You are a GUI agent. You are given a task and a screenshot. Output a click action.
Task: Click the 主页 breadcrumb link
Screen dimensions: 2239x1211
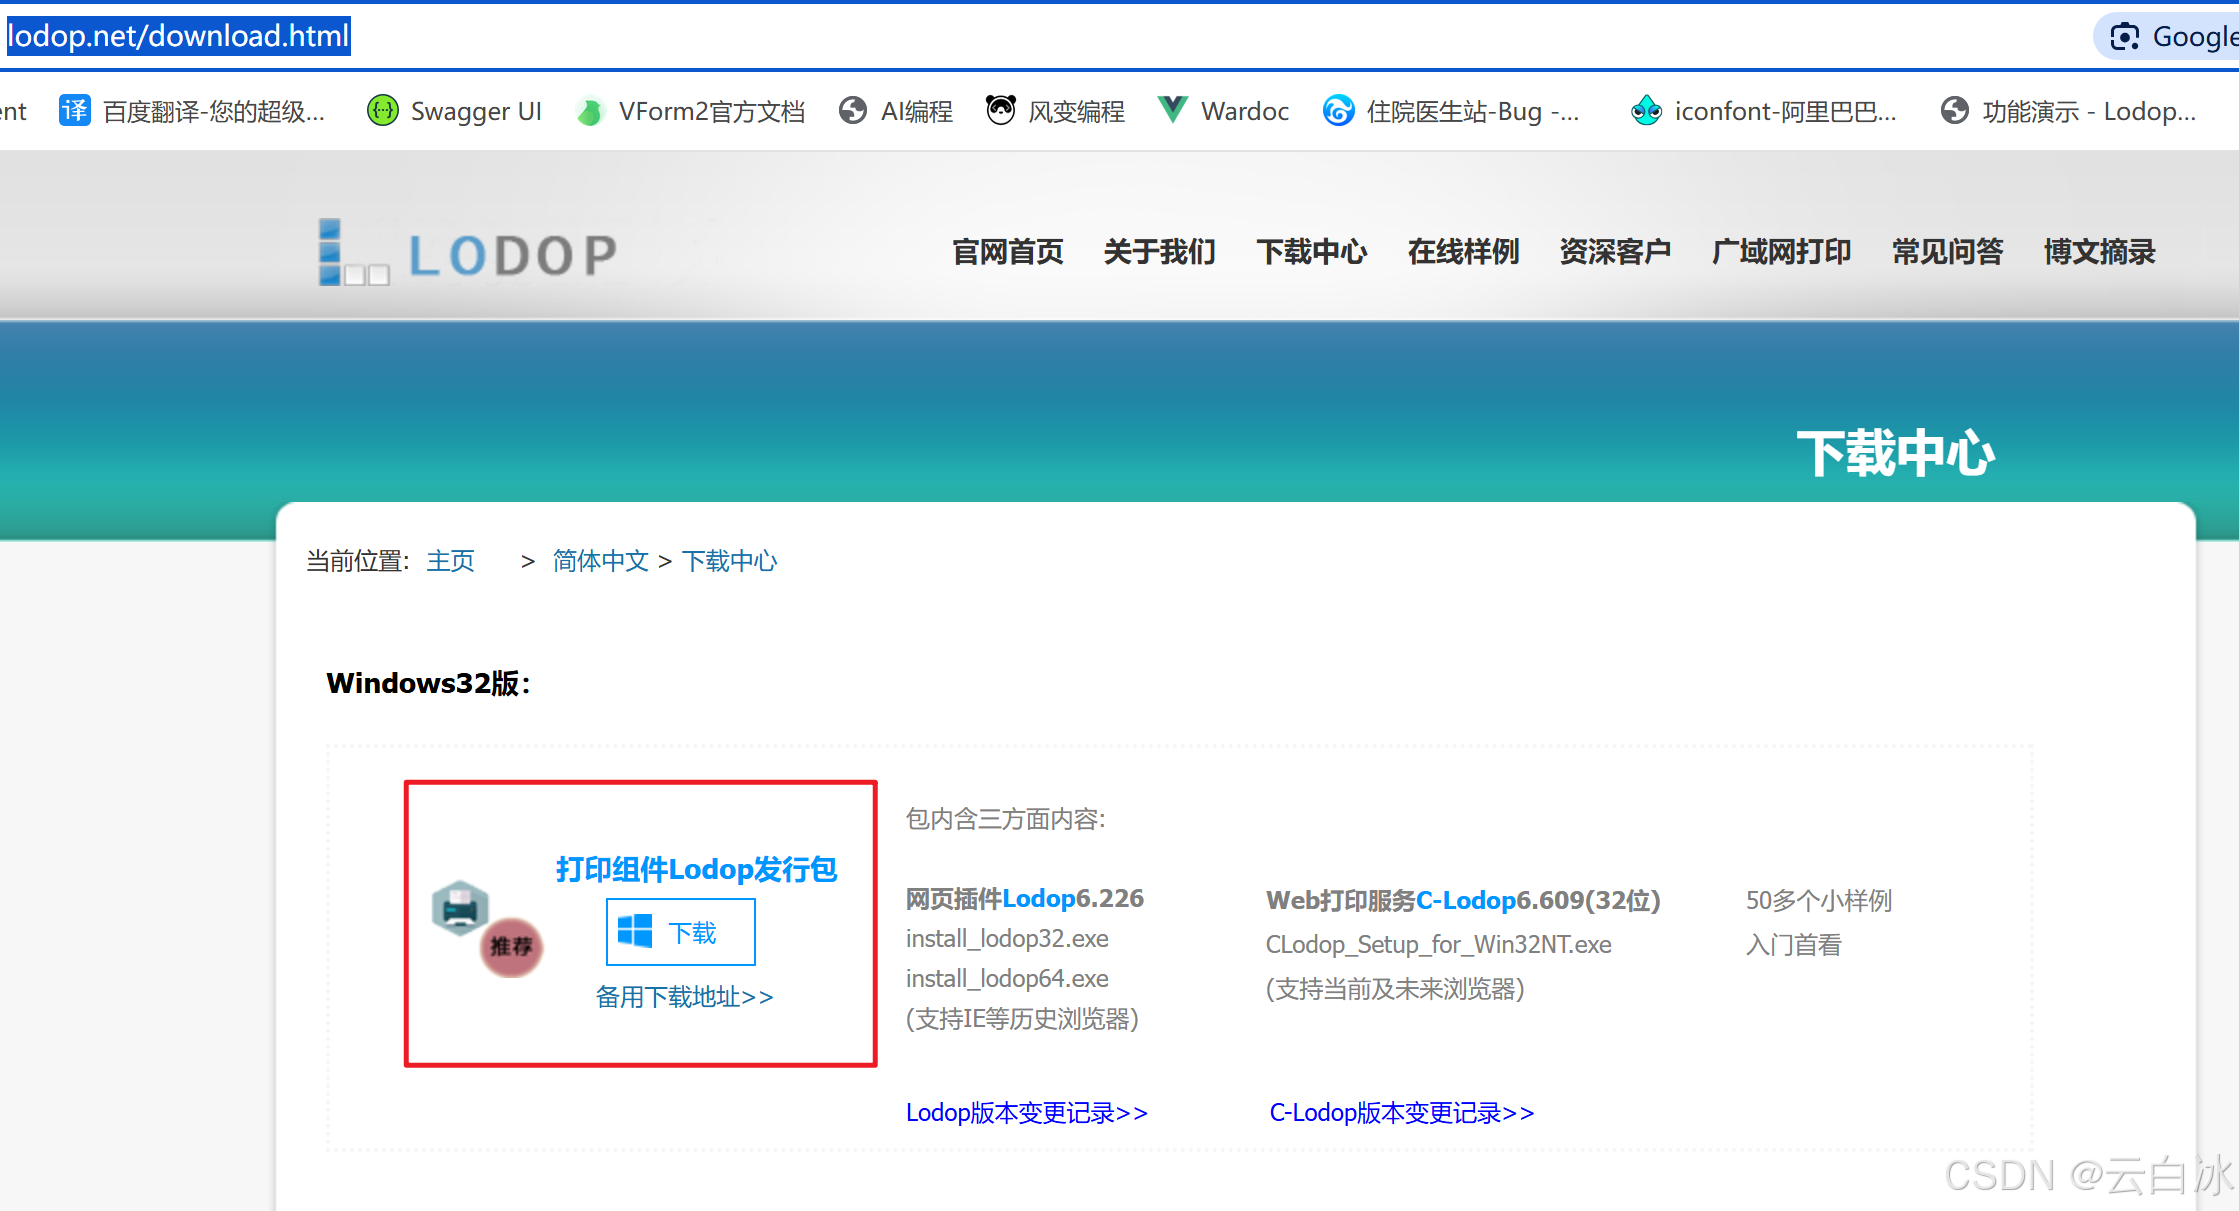(x=450, y=561)
